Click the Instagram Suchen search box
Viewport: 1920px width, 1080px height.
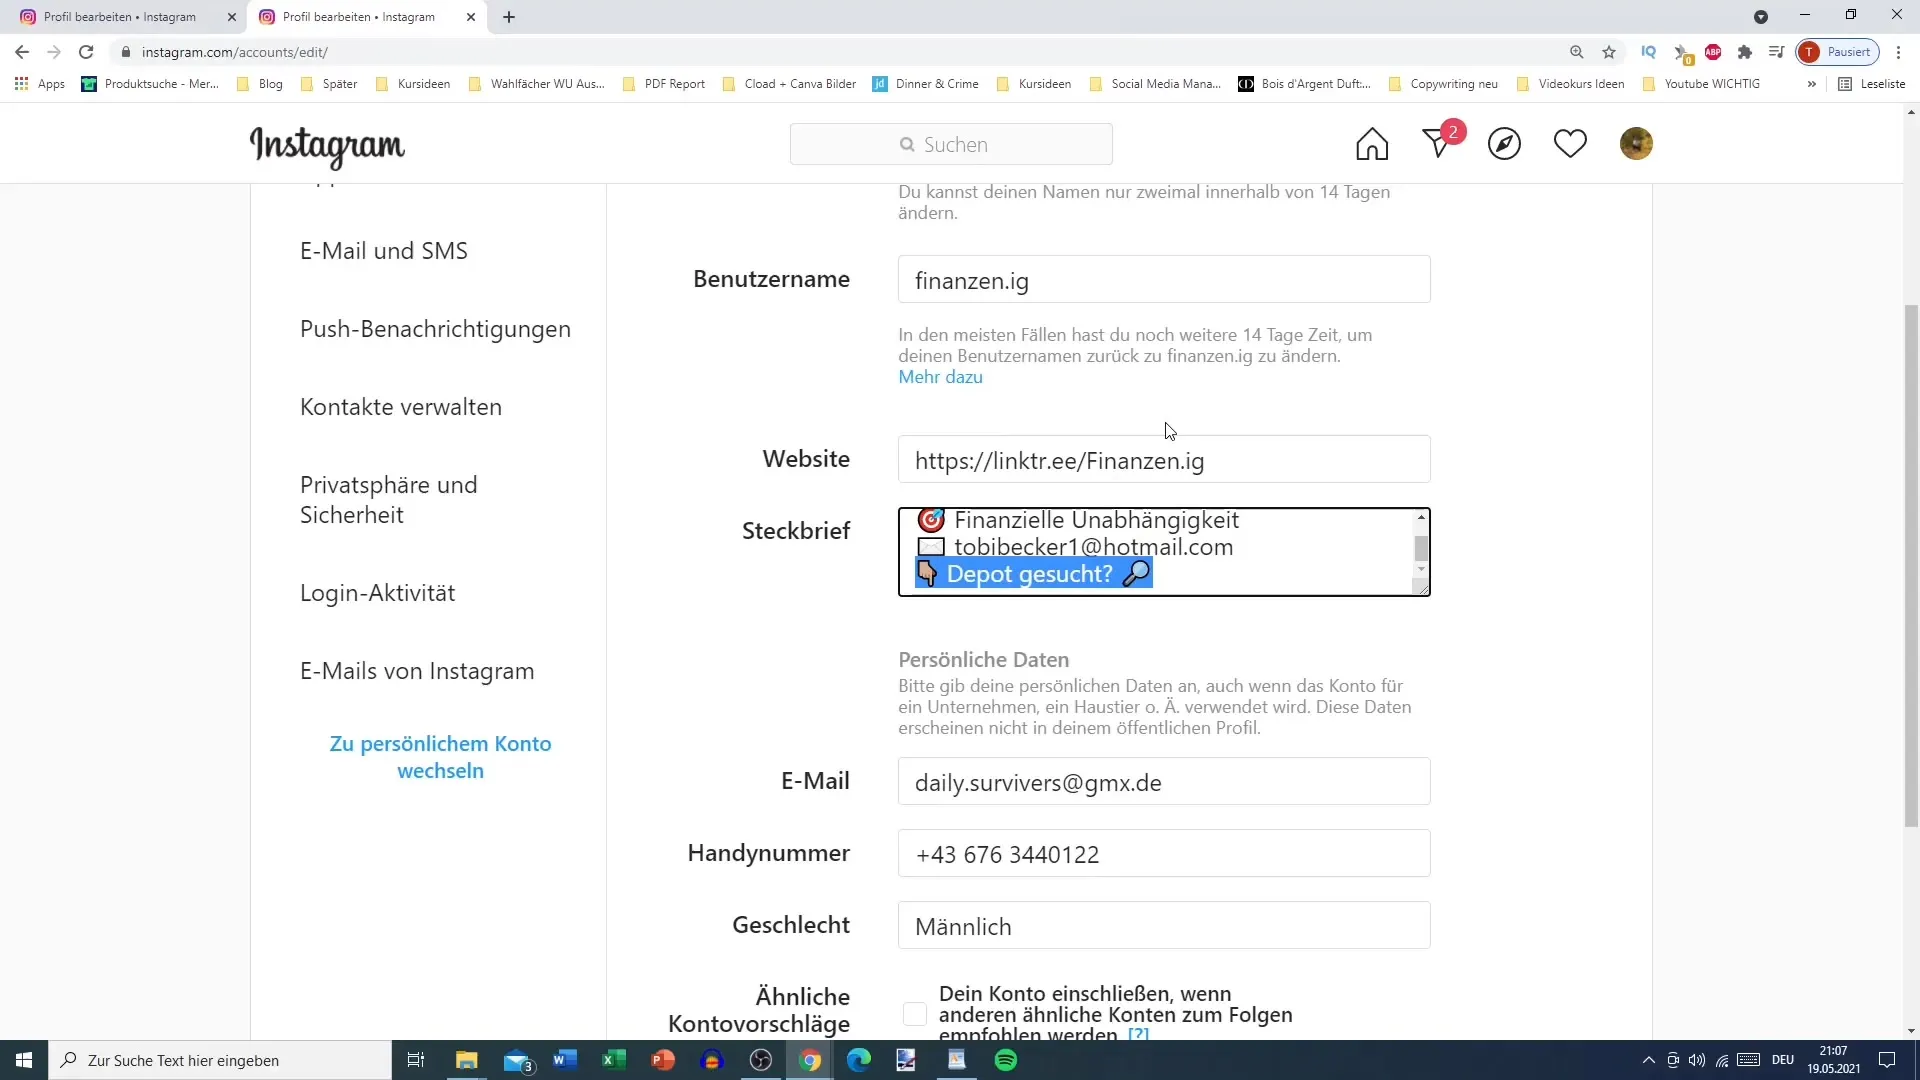click(951, 144)
